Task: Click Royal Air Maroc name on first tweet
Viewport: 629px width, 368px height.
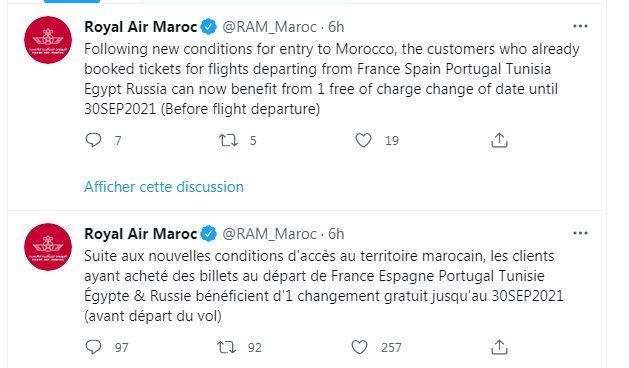Action: (140, 27)
